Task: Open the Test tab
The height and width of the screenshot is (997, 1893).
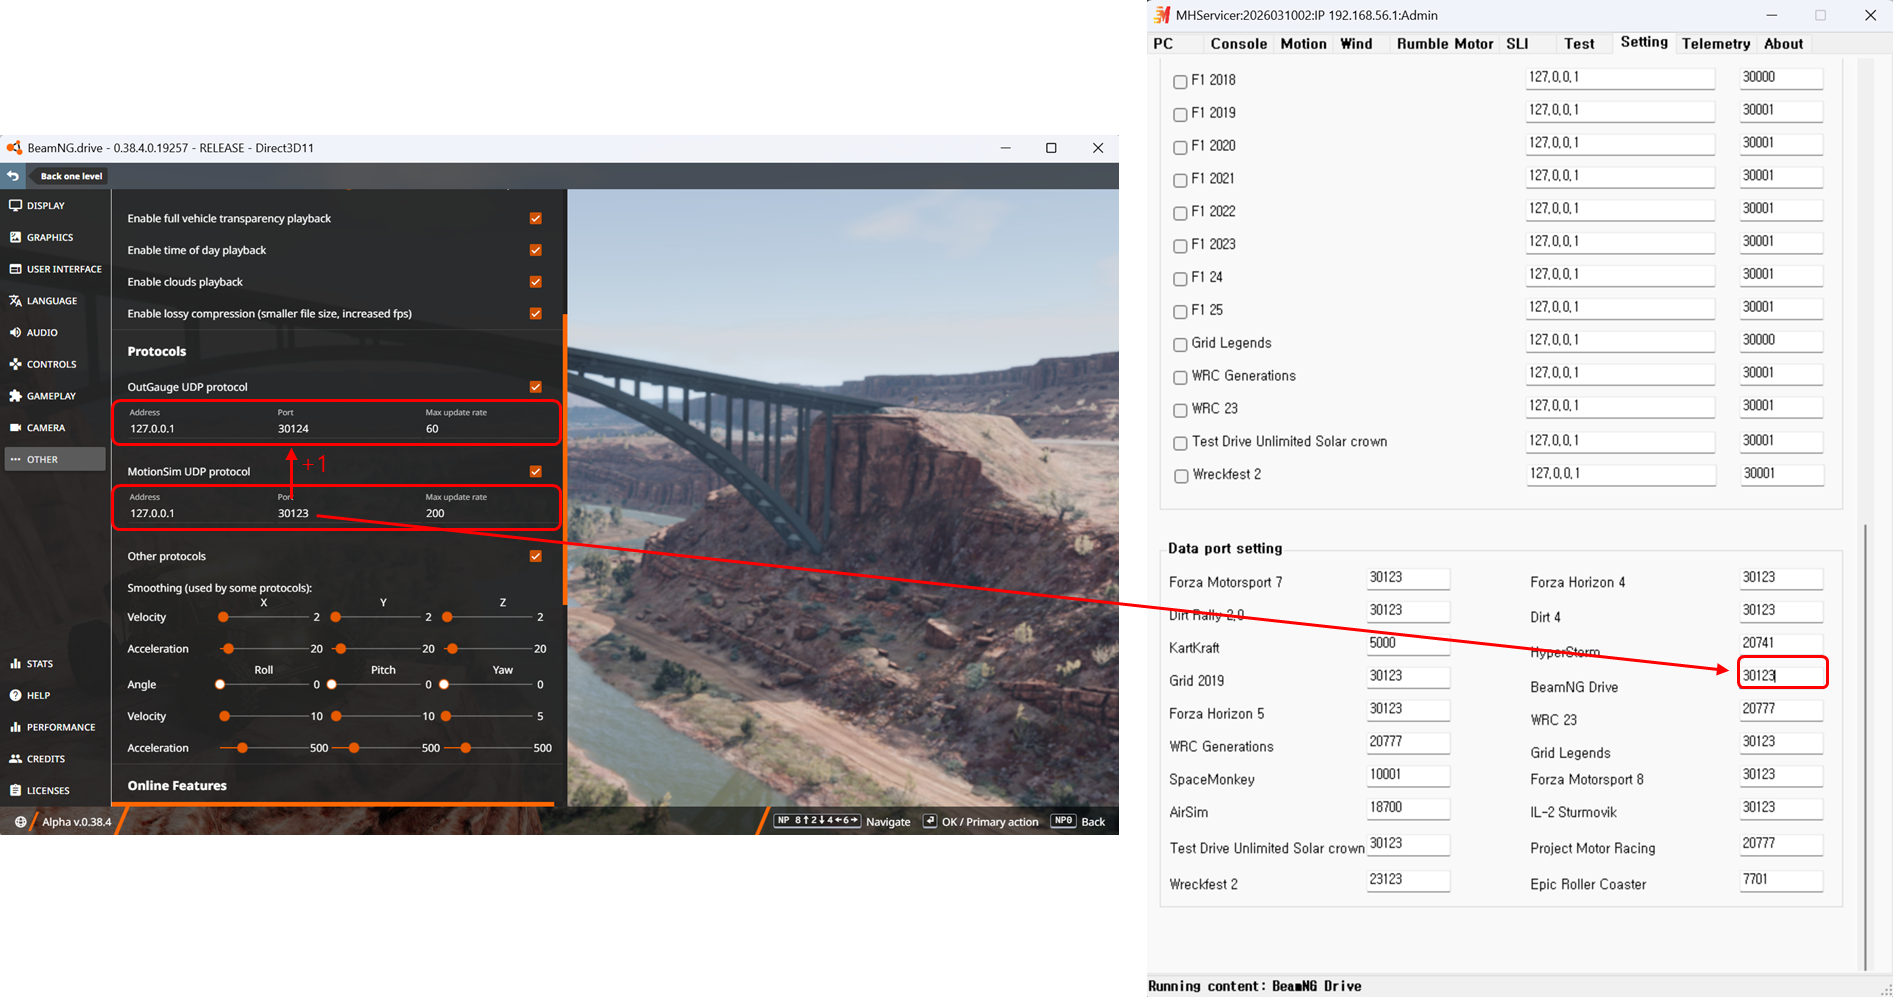Action: click(x=1579, y=44)
